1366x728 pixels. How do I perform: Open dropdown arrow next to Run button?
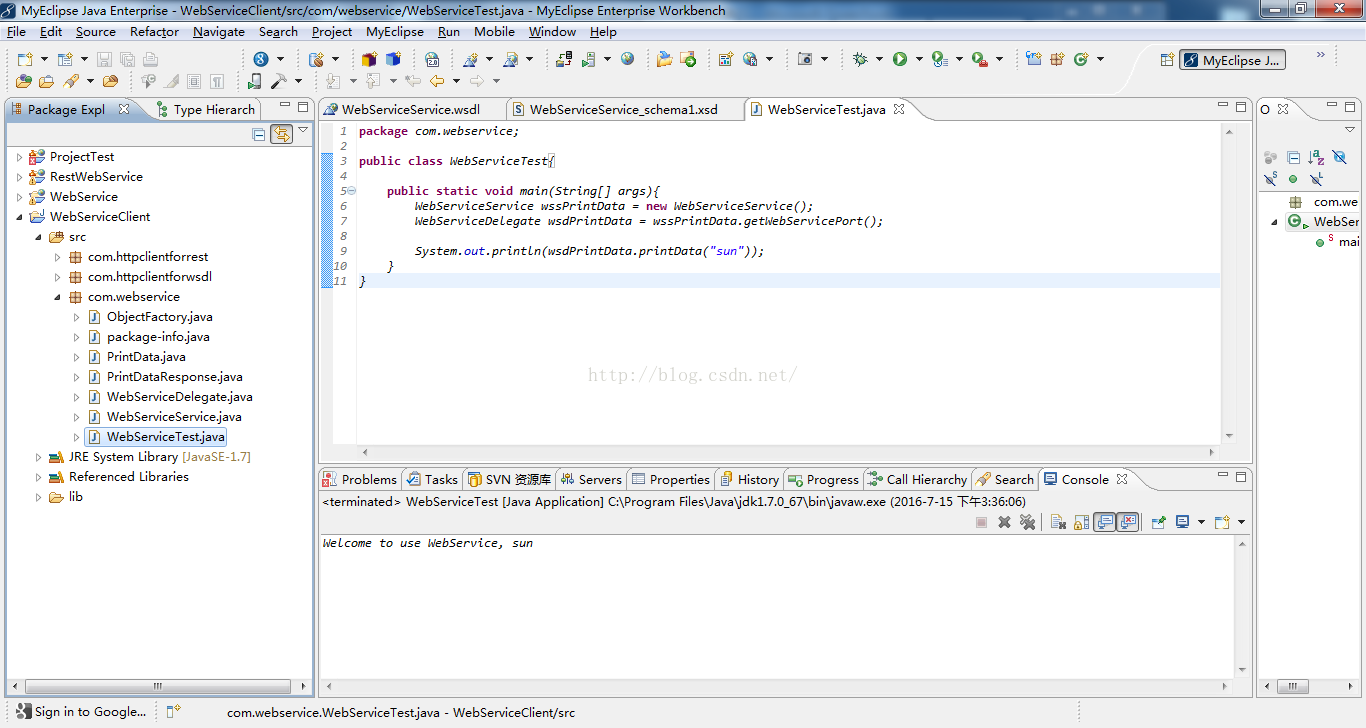point(919,59)
